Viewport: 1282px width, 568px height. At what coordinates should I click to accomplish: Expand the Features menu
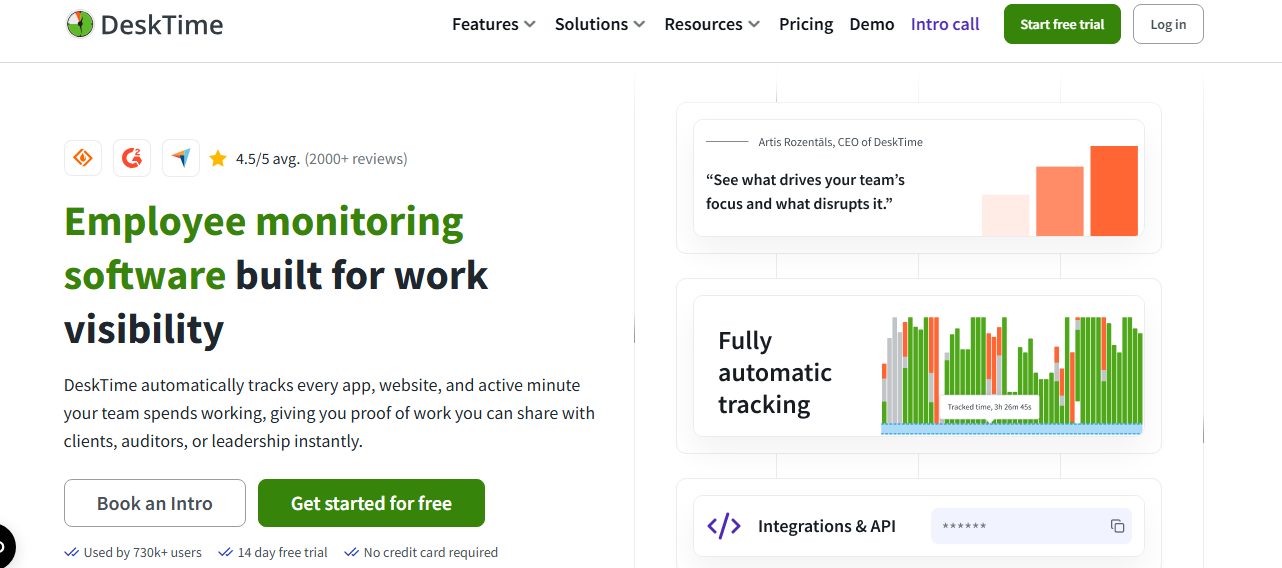494,24
